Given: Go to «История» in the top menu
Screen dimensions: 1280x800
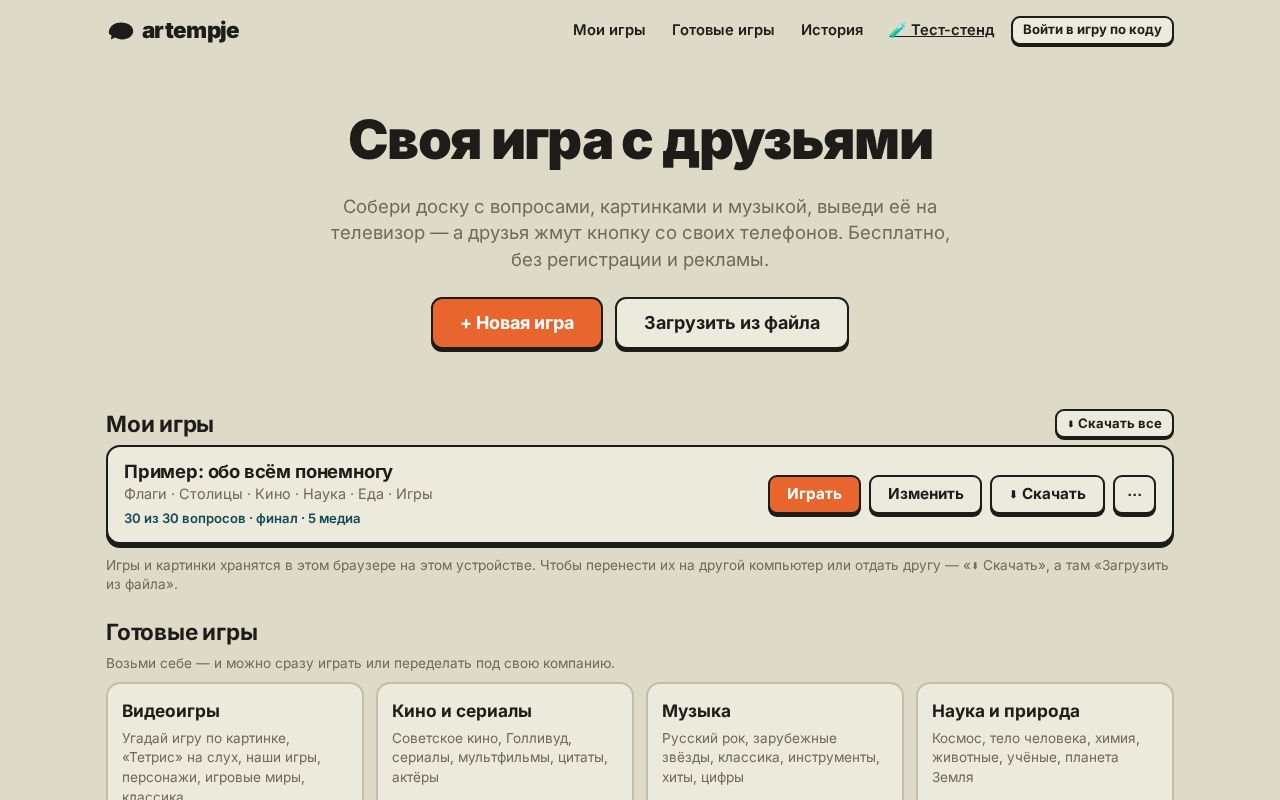Looking at the screenshot, I should point(832,30).
